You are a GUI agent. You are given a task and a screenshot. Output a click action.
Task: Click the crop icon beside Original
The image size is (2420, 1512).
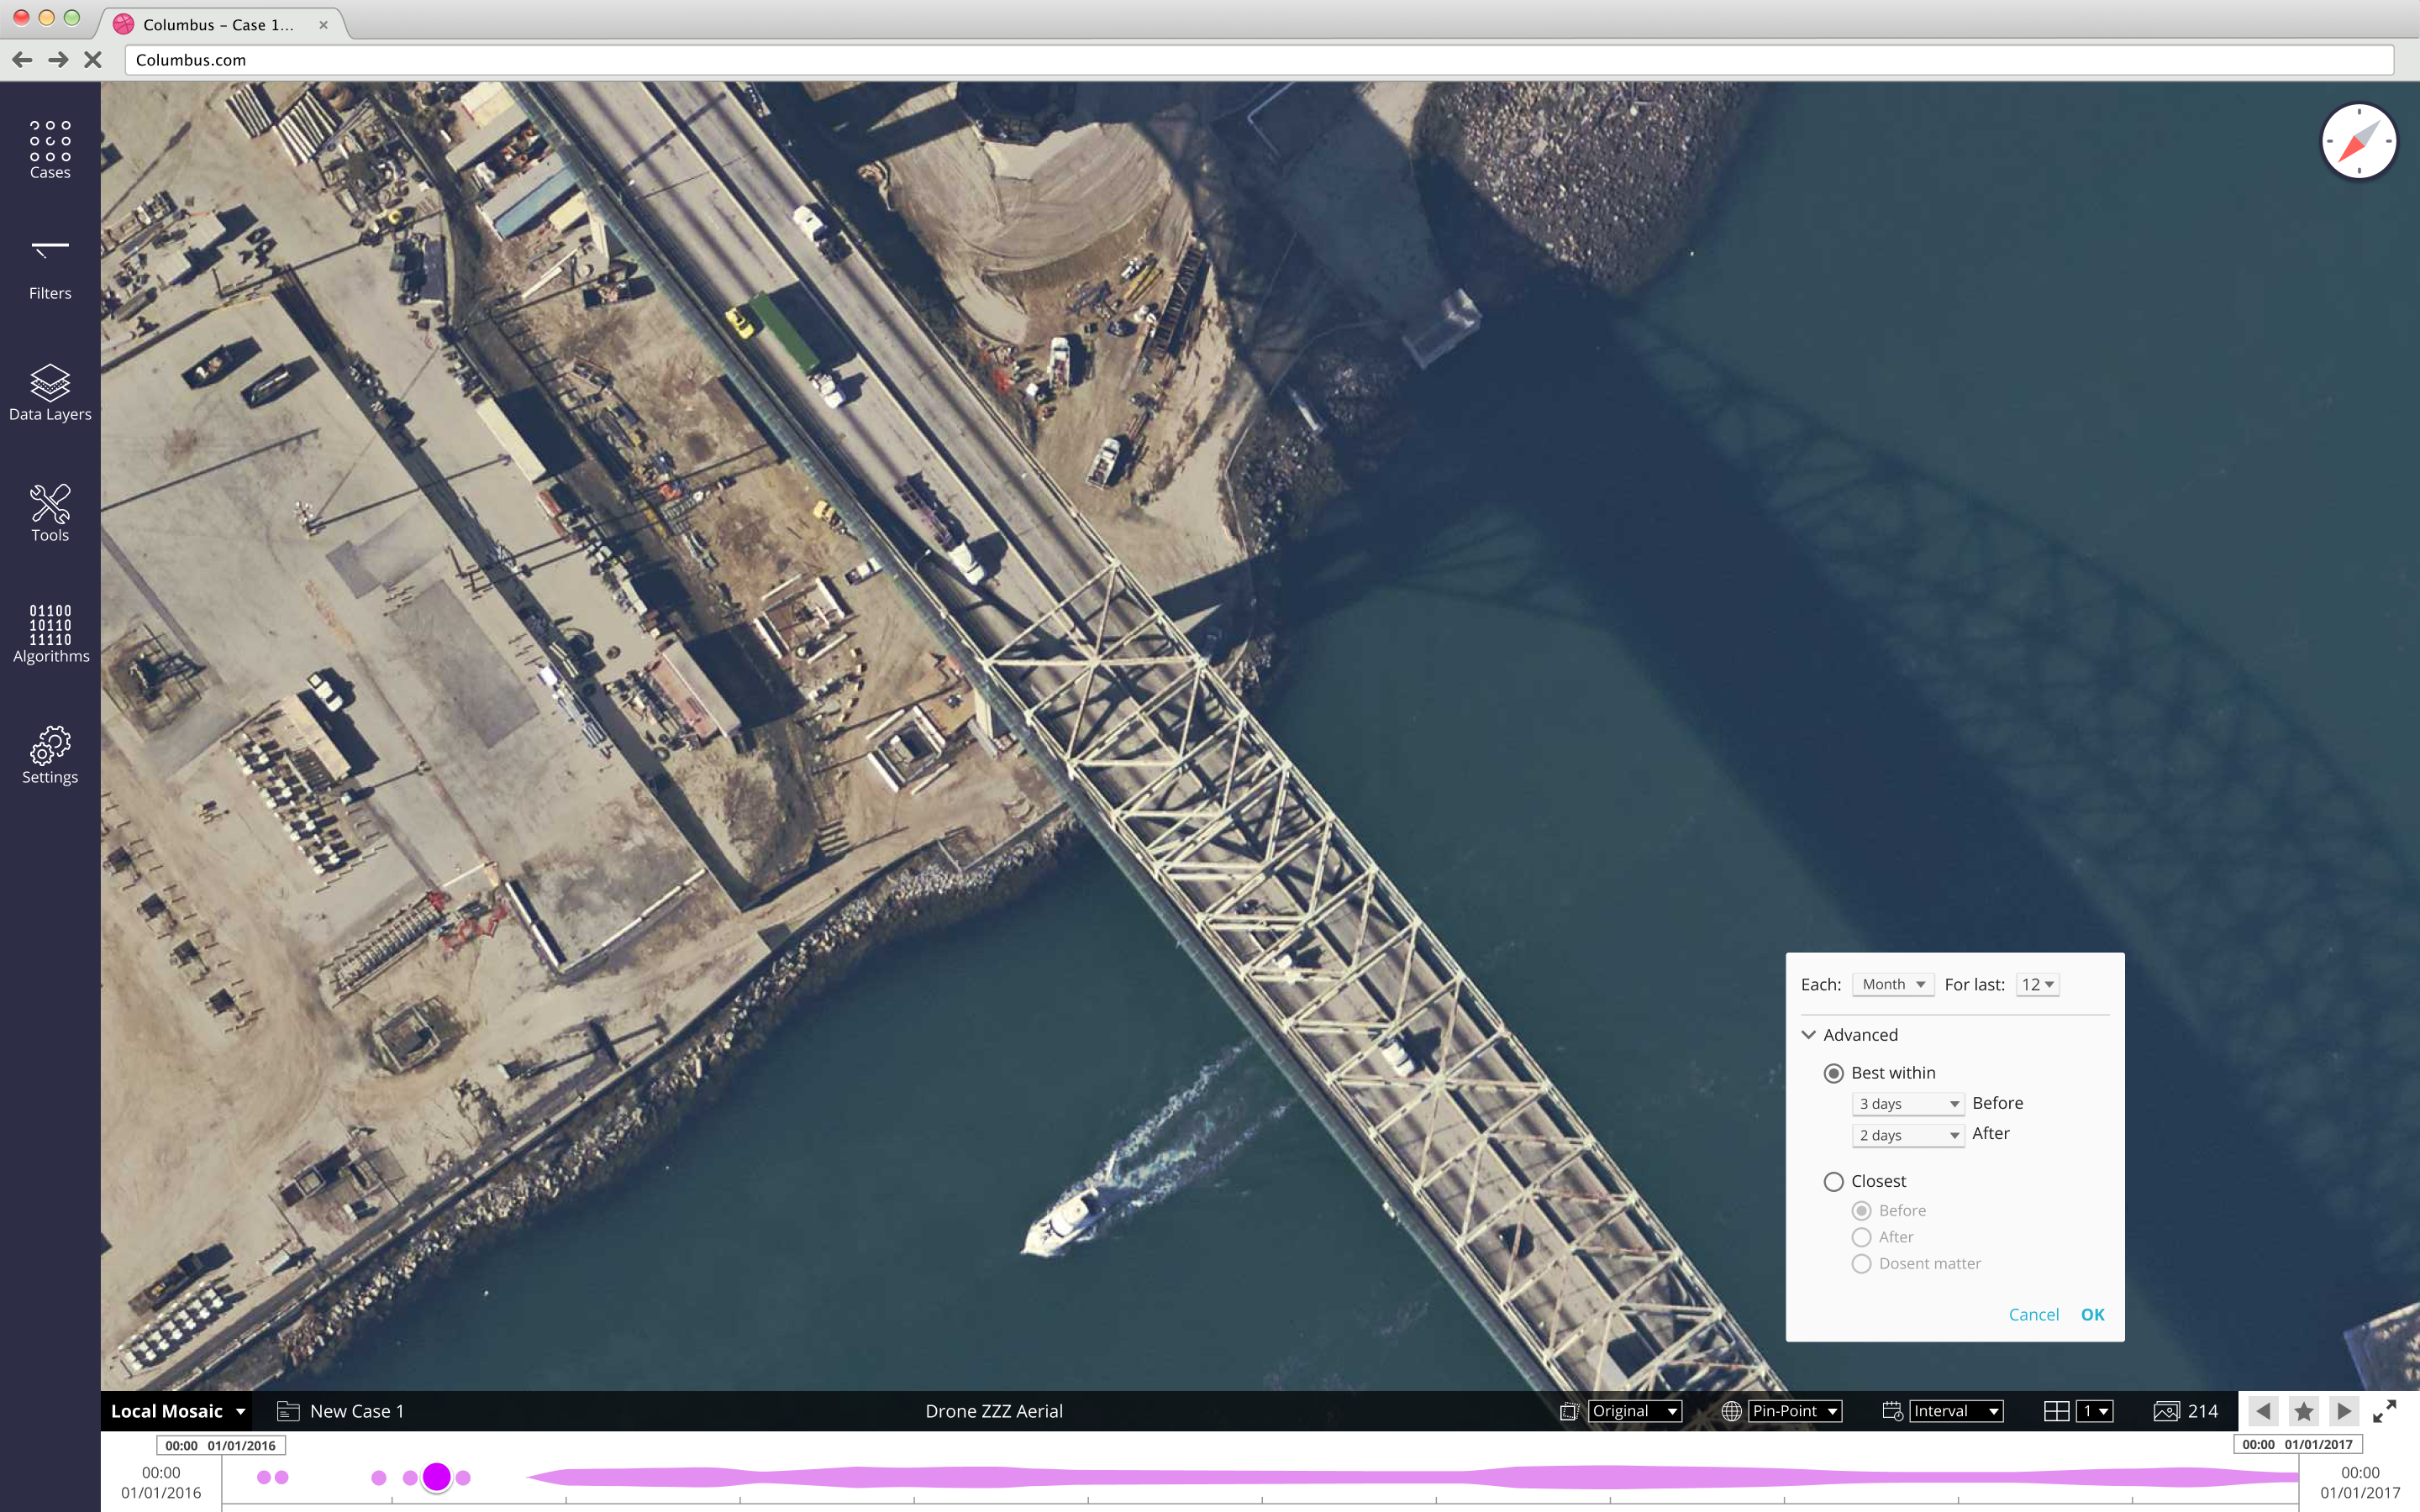coord(1569,1411)
